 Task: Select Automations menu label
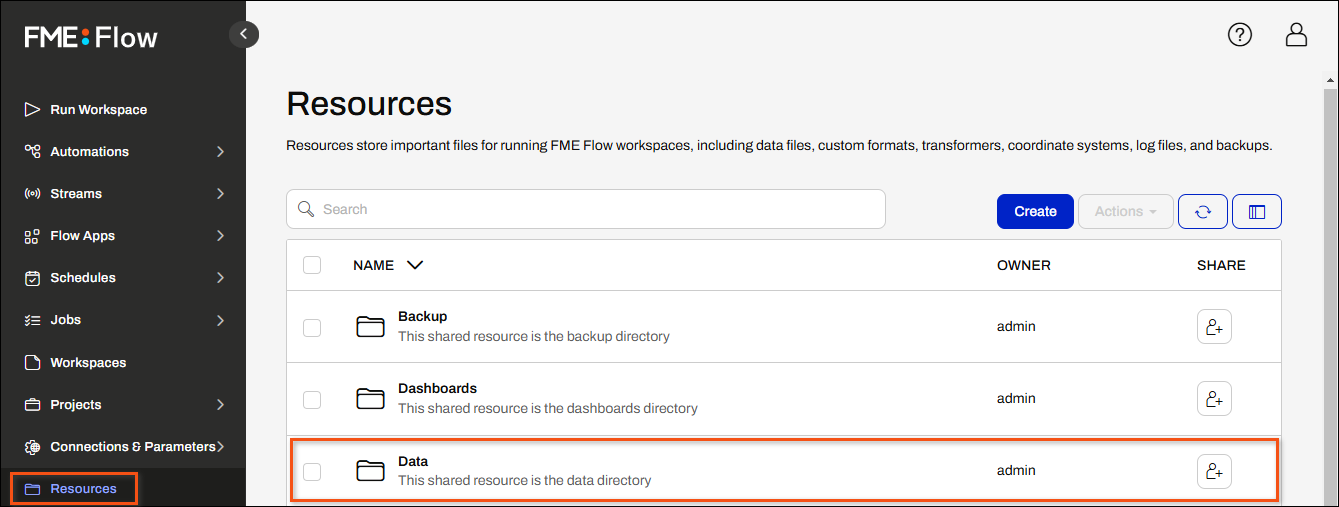(x=90, y=152)
